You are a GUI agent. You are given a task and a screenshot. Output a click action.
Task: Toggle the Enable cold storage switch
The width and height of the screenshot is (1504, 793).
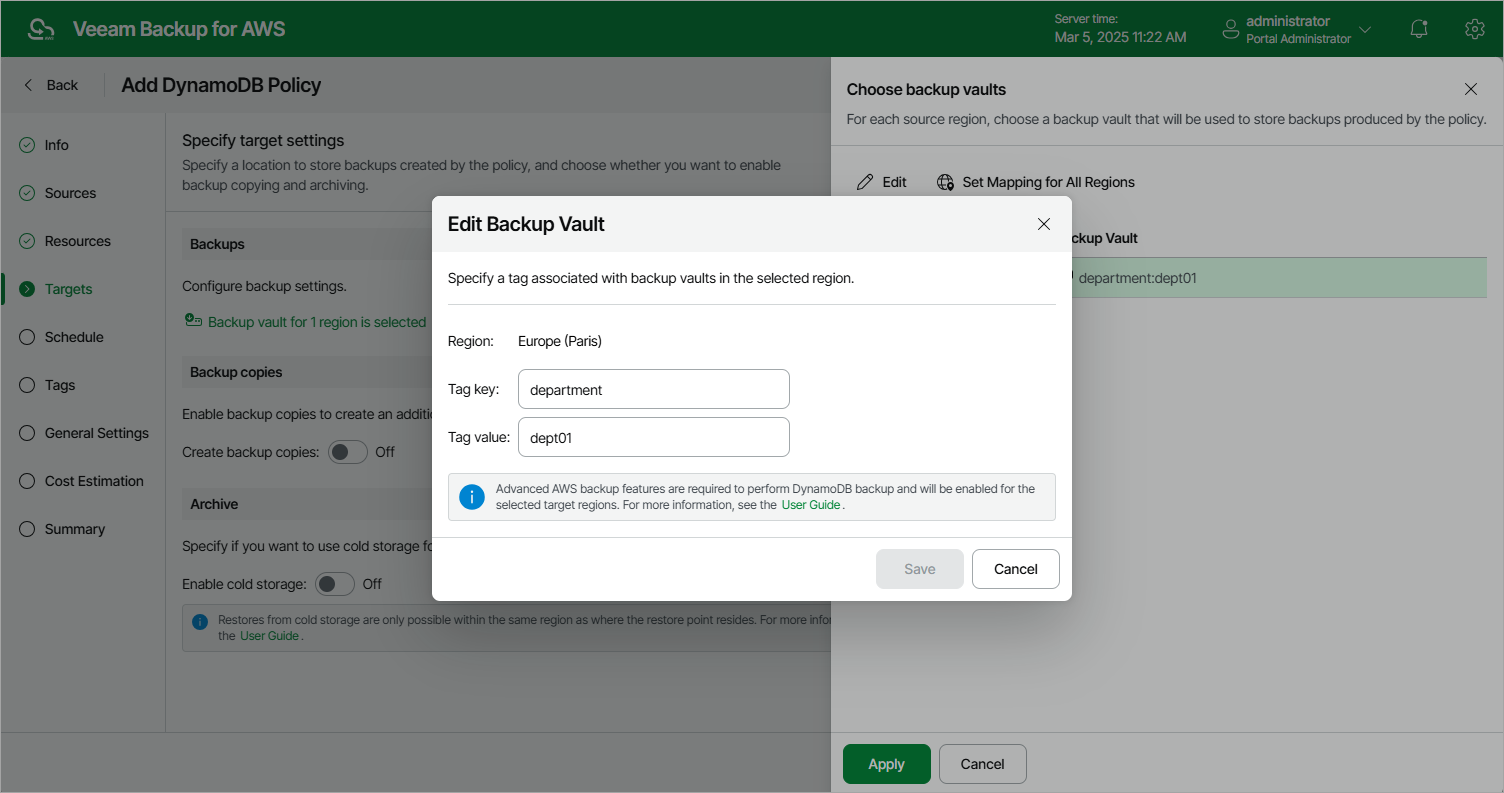[335, 584]
